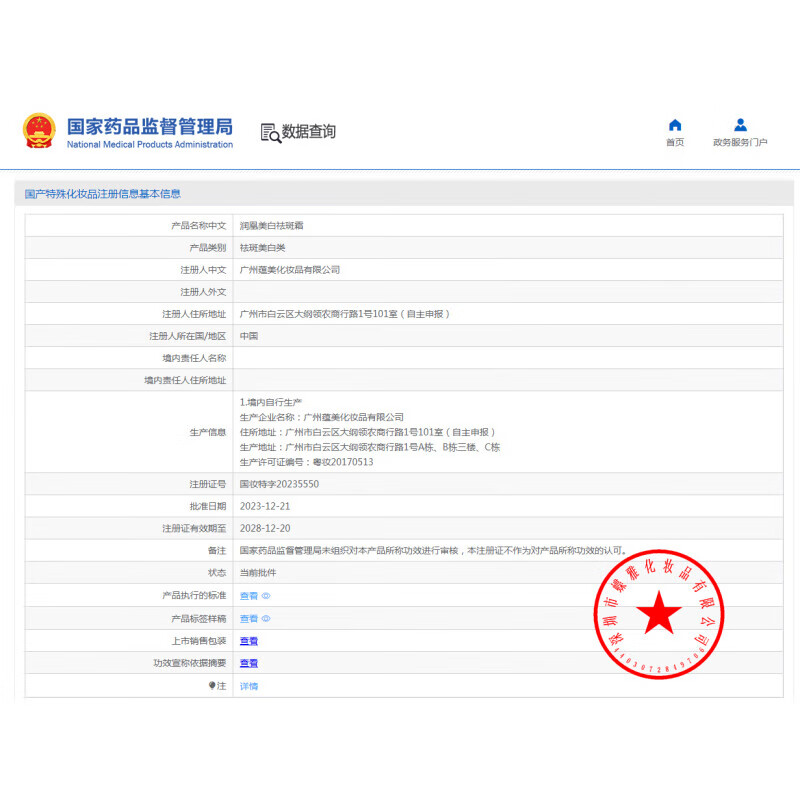Image resolution: width=800 pixels, height=800 pixels.
Task: Open 查看 link for 上市销售包装
Action: click(x=248, y=641)
